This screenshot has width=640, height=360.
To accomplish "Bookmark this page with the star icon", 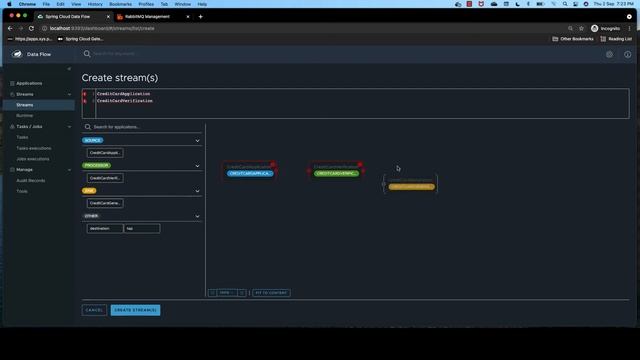I will [x=581, y=28].
